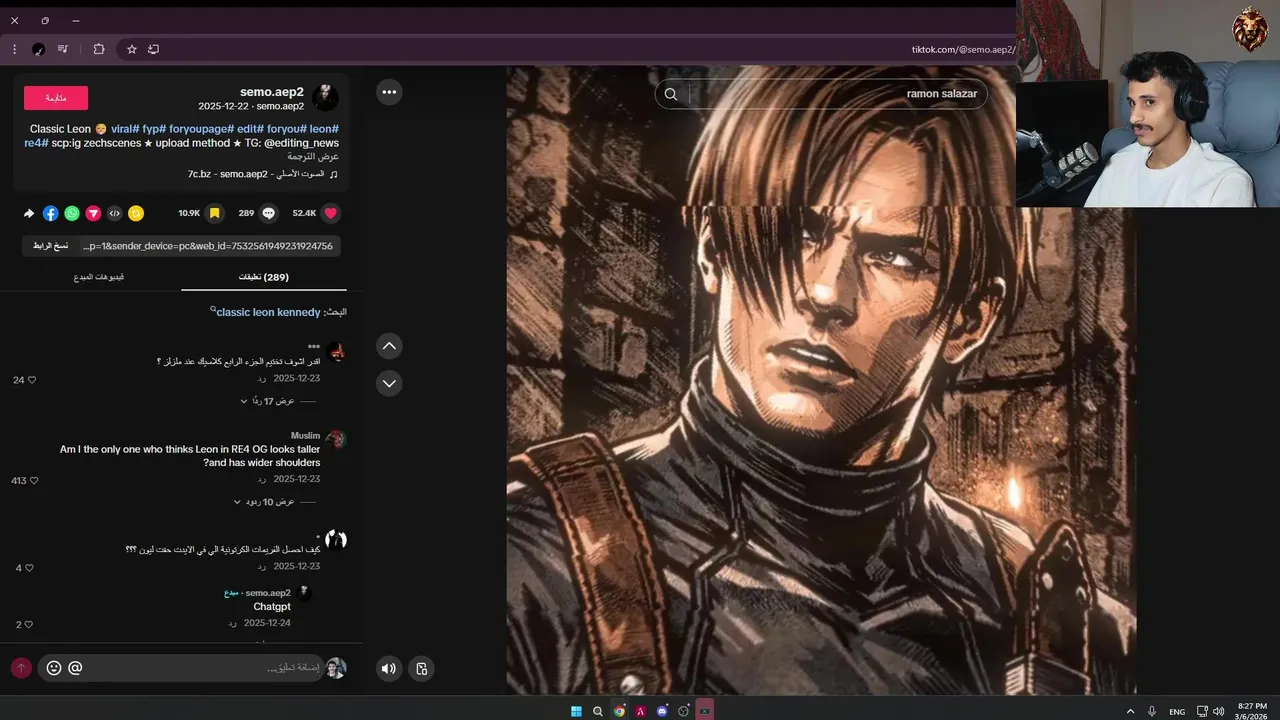This screenshot has width=1280, height=720.
Task: Click the search magnifier in video overlay
Action: (671, 94)
